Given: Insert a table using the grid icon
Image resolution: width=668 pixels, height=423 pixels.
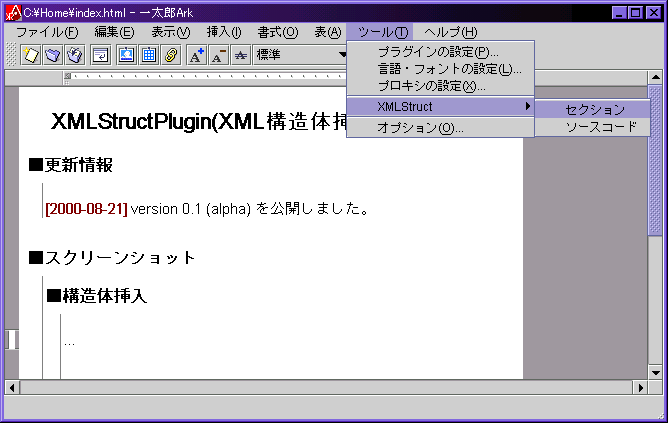Looking at the screenshot, I should click(149, 55).
